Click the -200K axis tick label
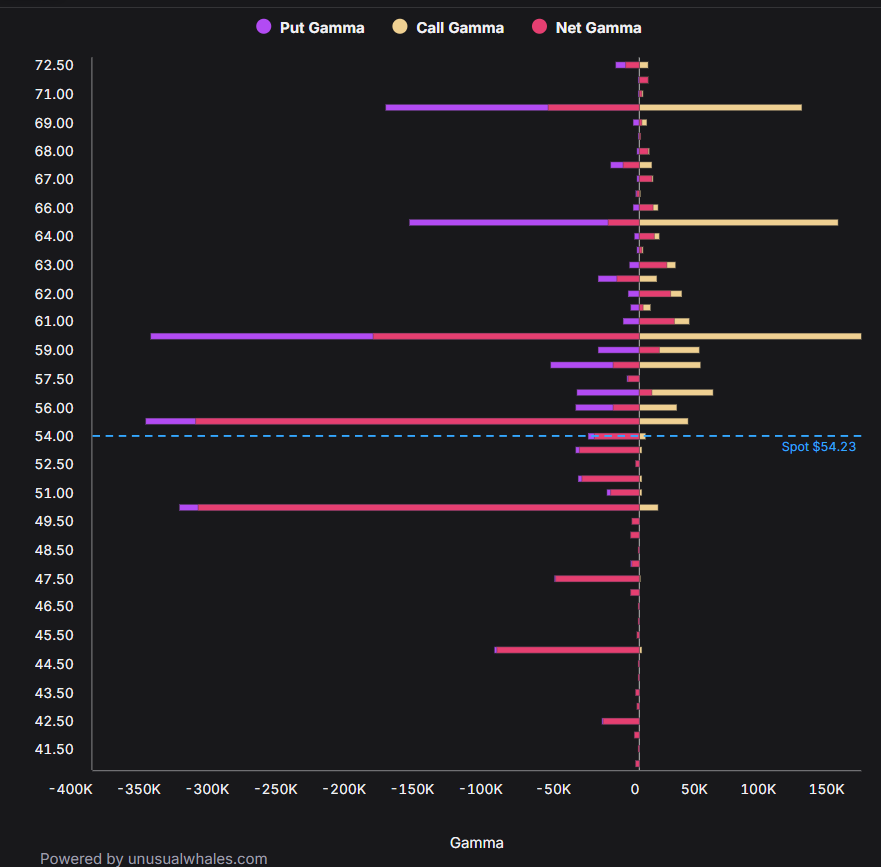Screen dimensions: 881x867 (x=344, y=789)
